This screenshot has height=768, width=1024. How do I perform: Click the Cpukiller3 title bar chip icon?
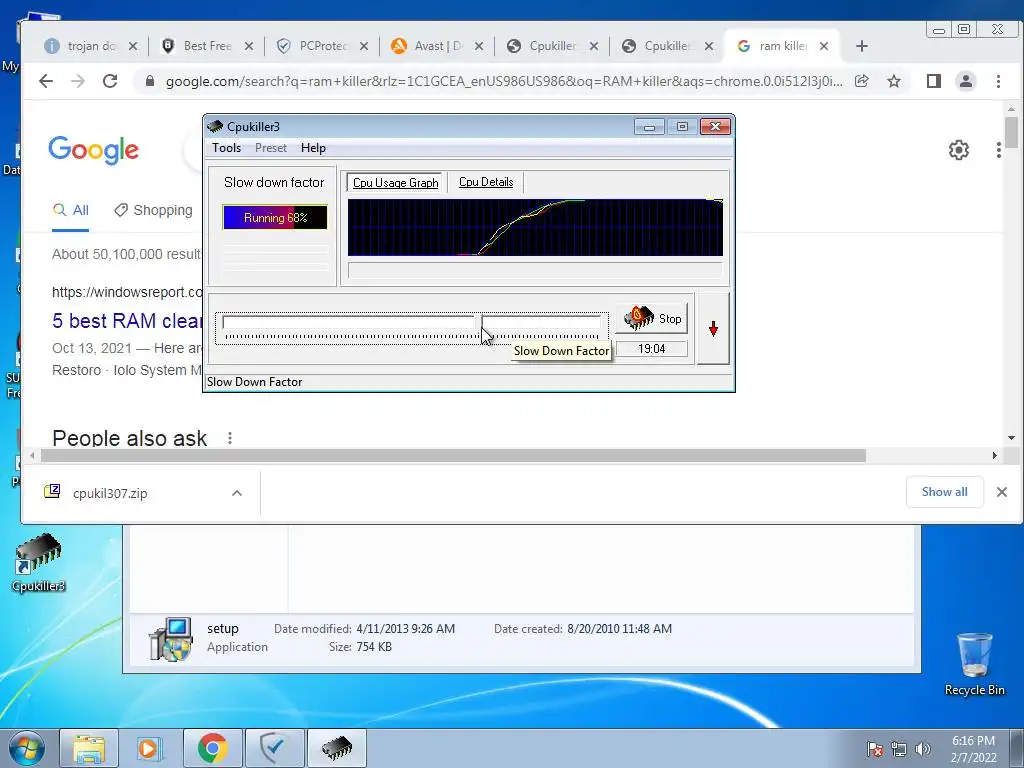tap(215, 126)
